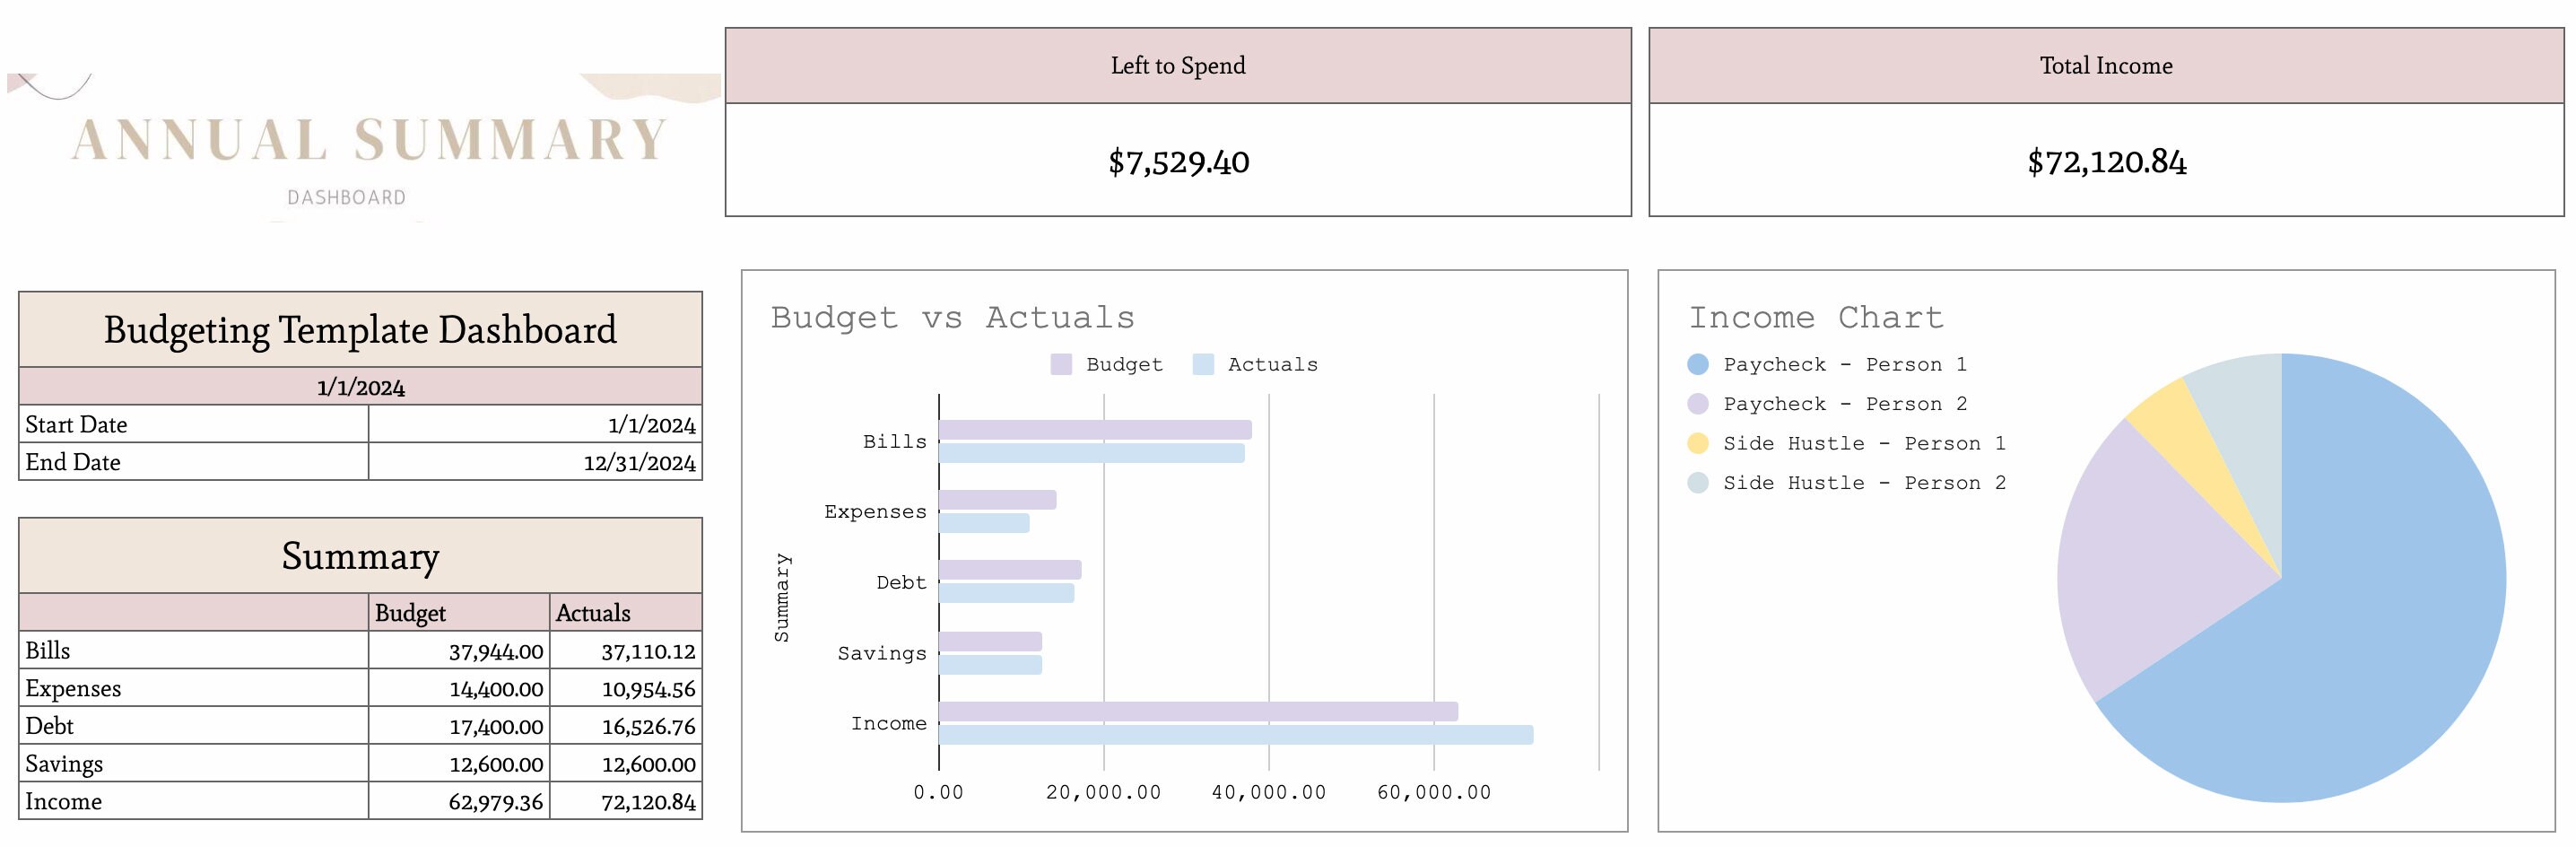Click the Debt row label in Summary table
2576x847 pixels.
click(x=194, y=726)
